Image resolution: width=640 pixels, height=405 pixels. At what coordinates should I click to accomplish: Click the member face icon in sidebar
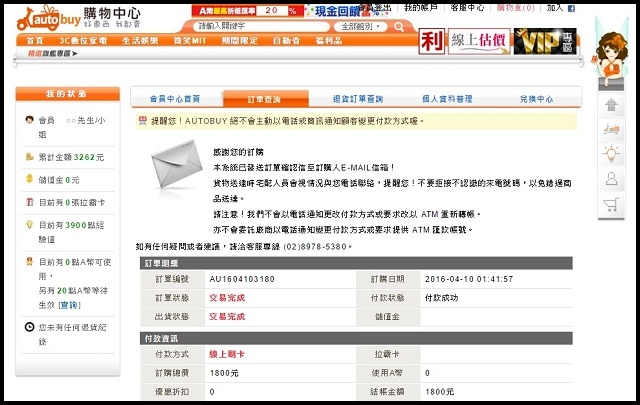click(x=29, y=120)
